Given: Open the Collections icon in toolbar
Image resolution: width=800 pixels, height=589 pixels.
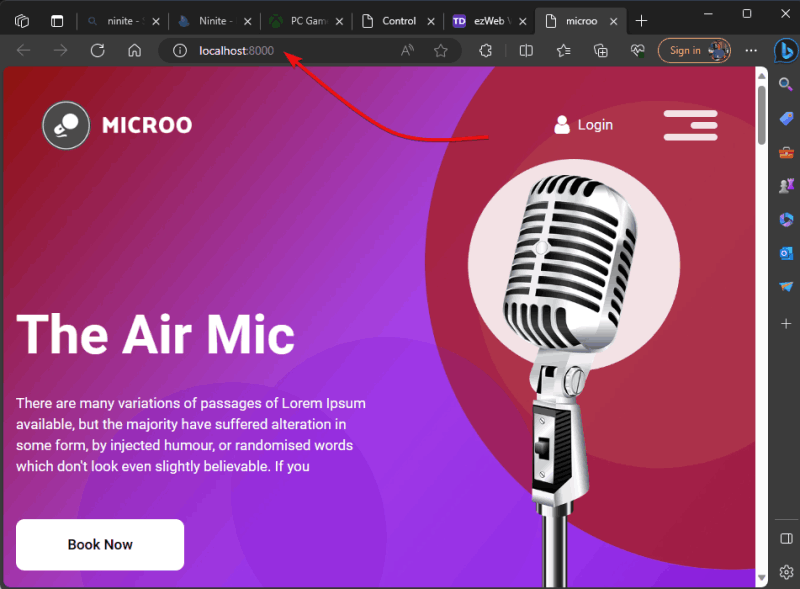Looking at the screenshot, I should click(x=601, y=51).
